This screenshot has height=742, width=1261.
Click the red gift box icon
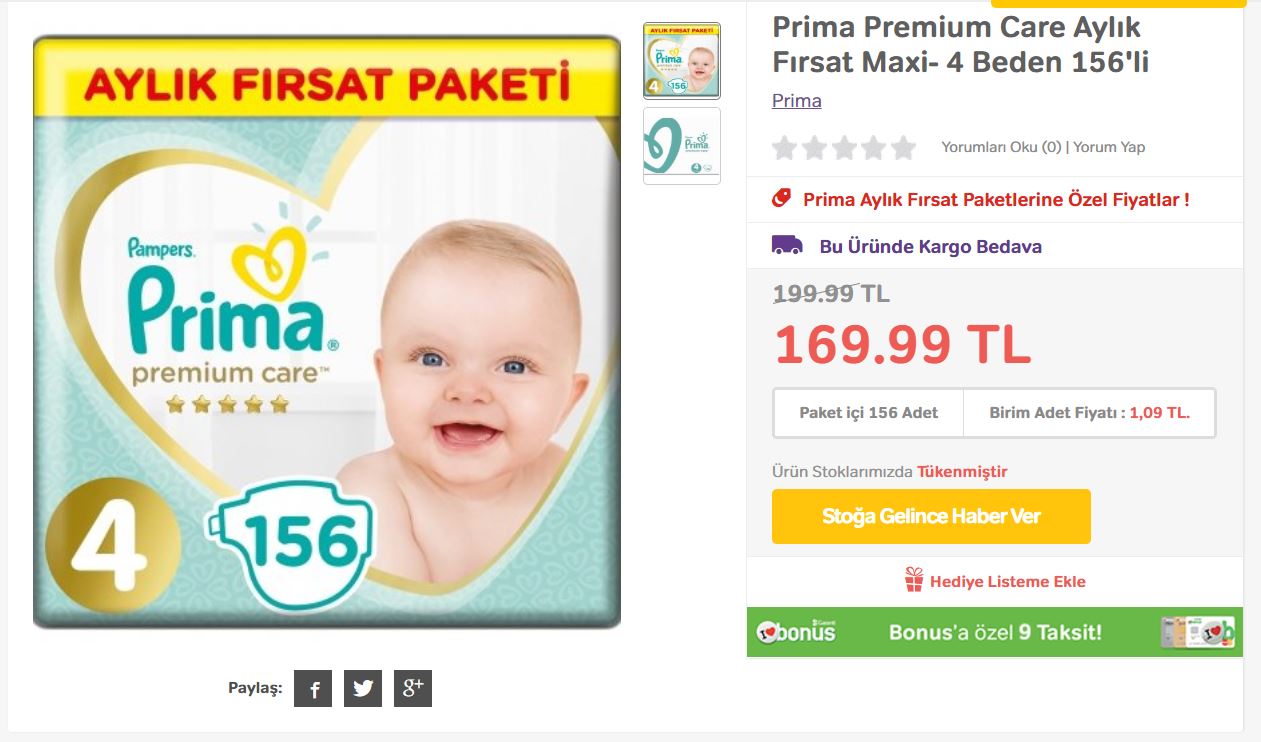(x=914, y=580)
